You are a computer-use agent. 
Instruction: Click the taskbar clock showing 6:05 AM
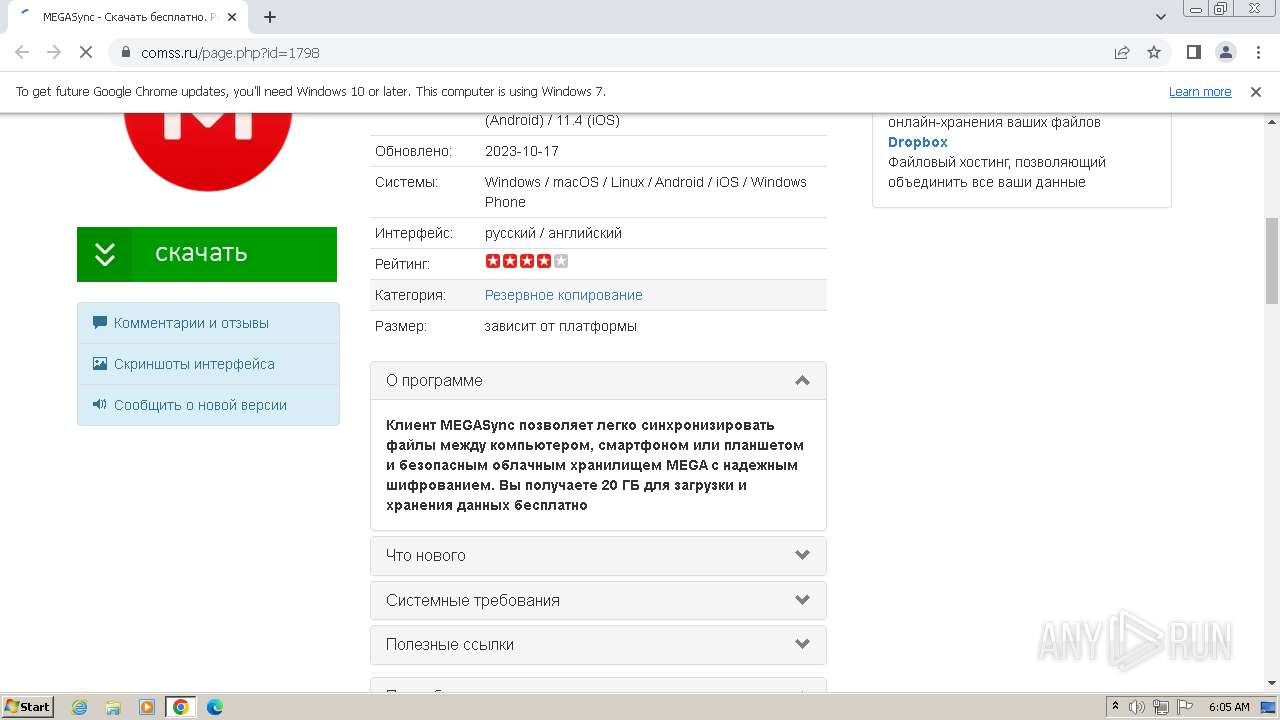click(1229, 707)
